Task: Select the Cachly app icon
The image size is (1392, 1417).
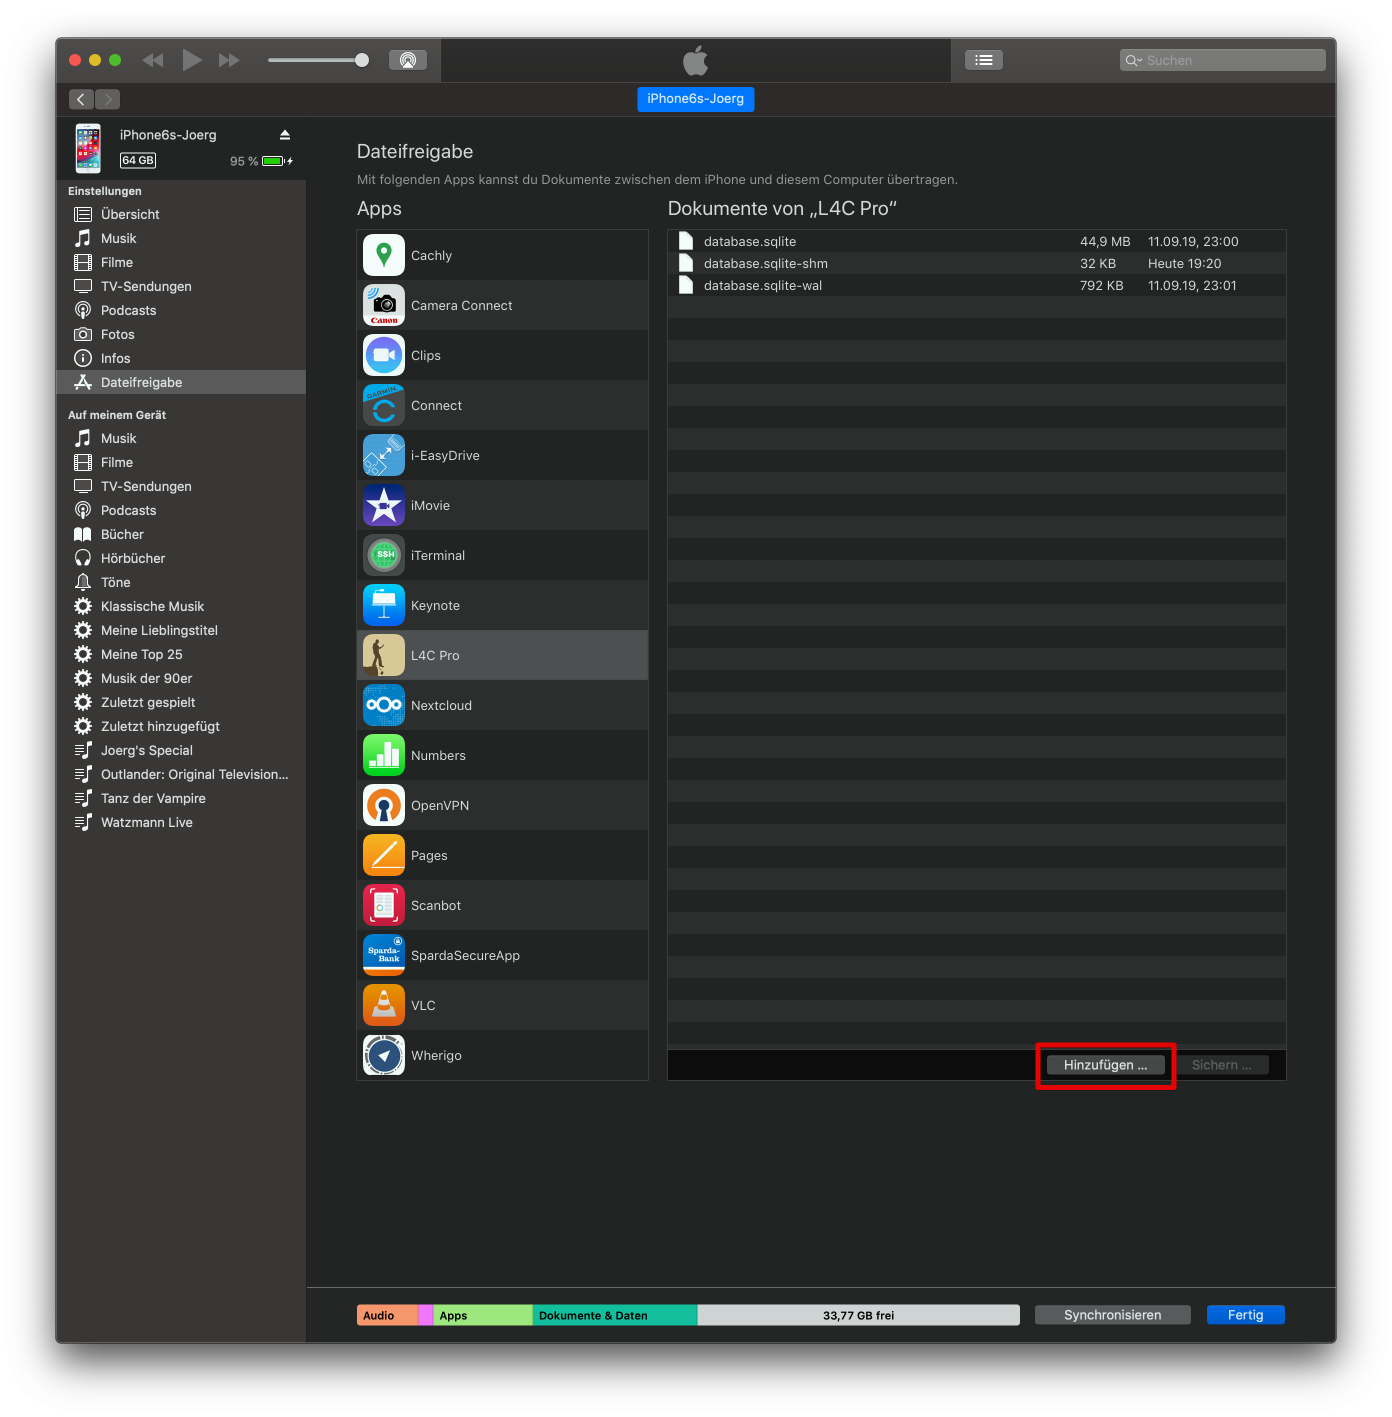Action: pos(384,255)
